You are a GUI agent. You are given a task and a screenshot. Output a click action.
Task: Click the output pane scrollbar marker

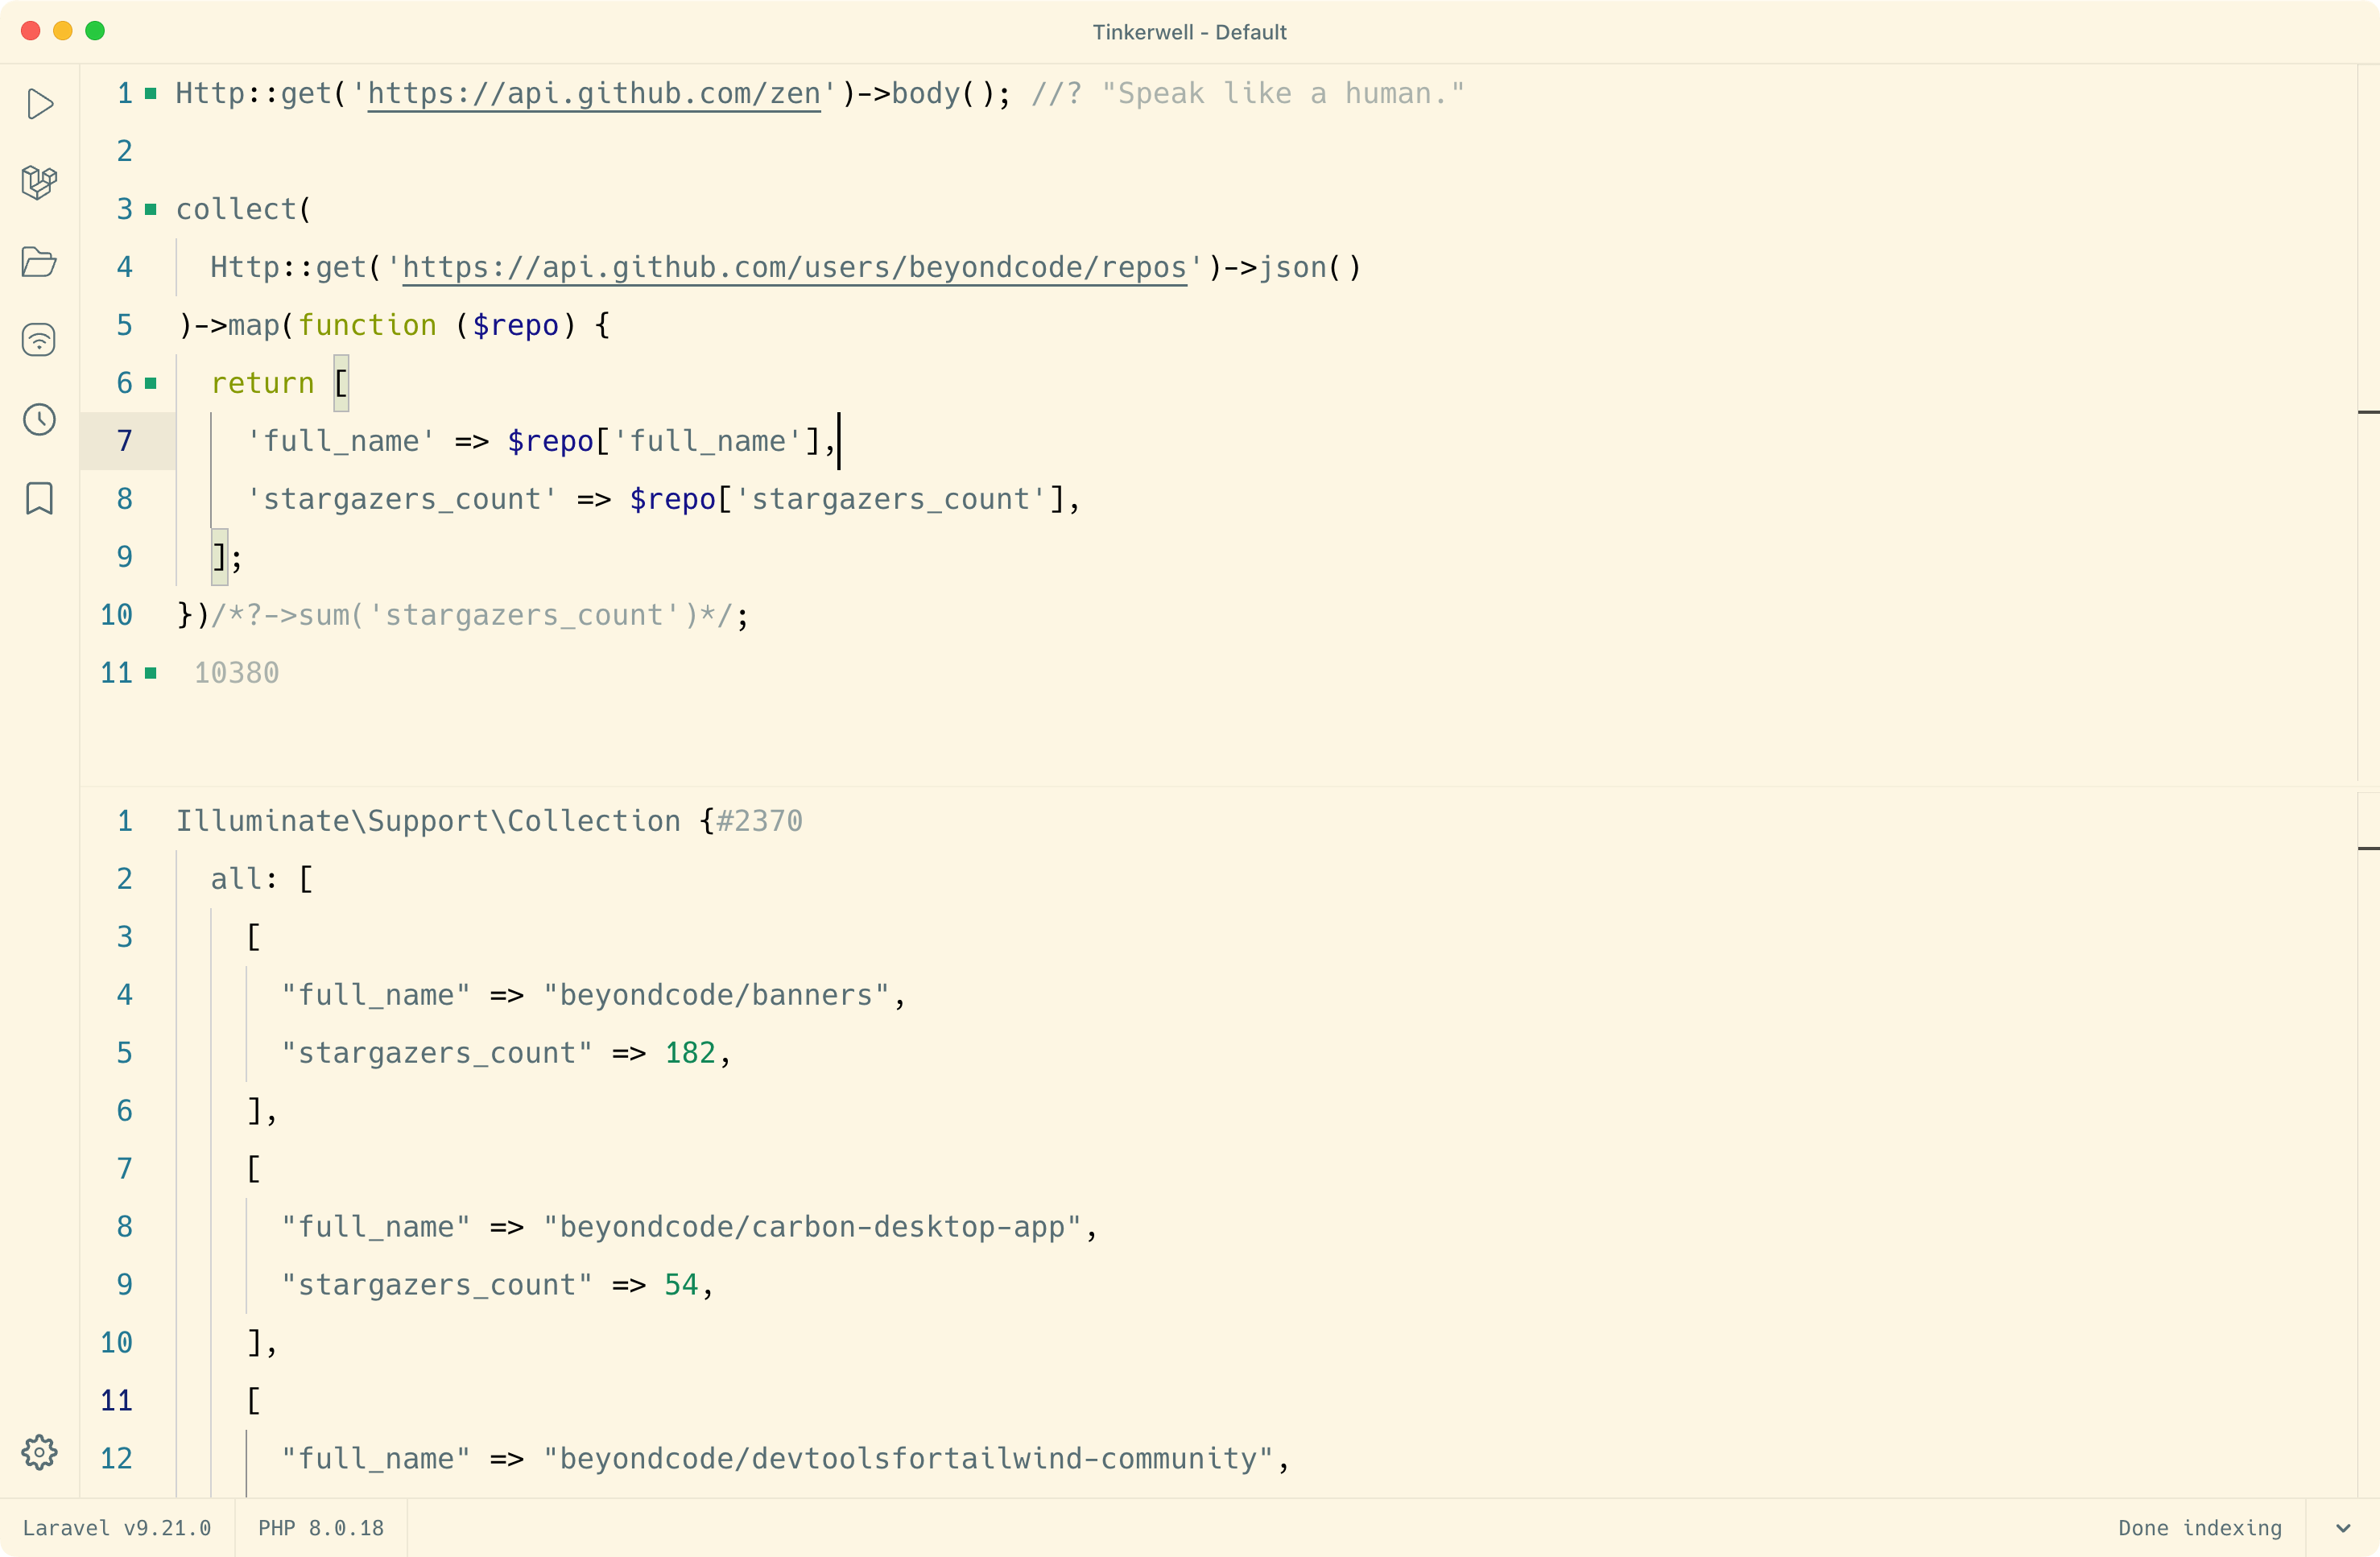point(2368,849)
